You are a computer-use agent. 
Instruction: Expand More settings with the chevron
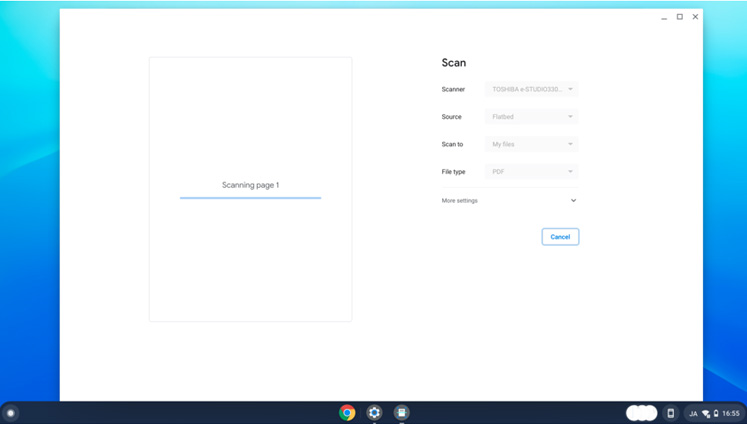(573, 200)
